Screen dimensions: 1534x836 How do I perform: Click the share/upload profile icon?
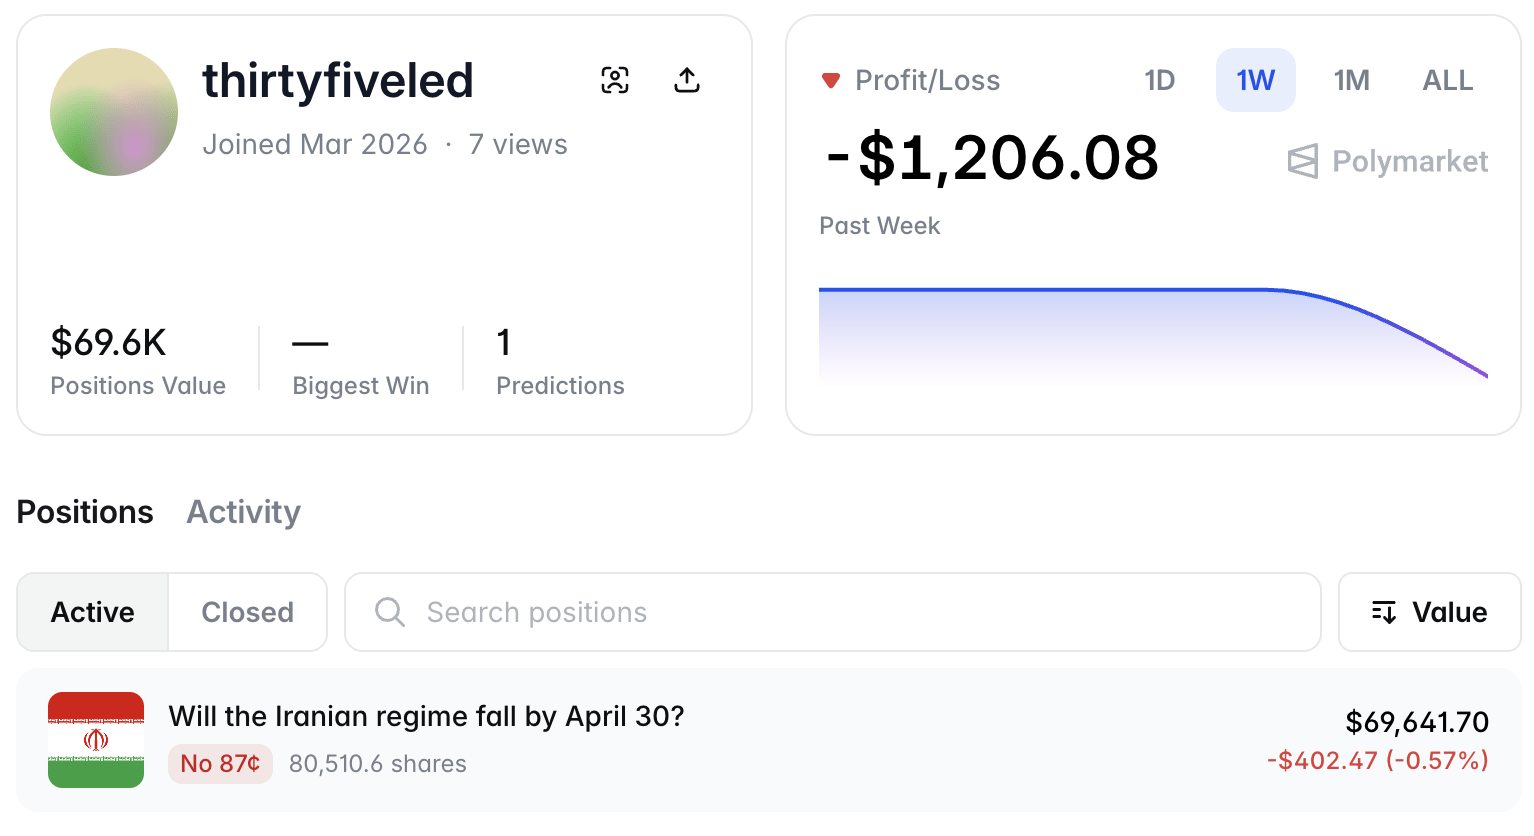(x=687, y=80)
